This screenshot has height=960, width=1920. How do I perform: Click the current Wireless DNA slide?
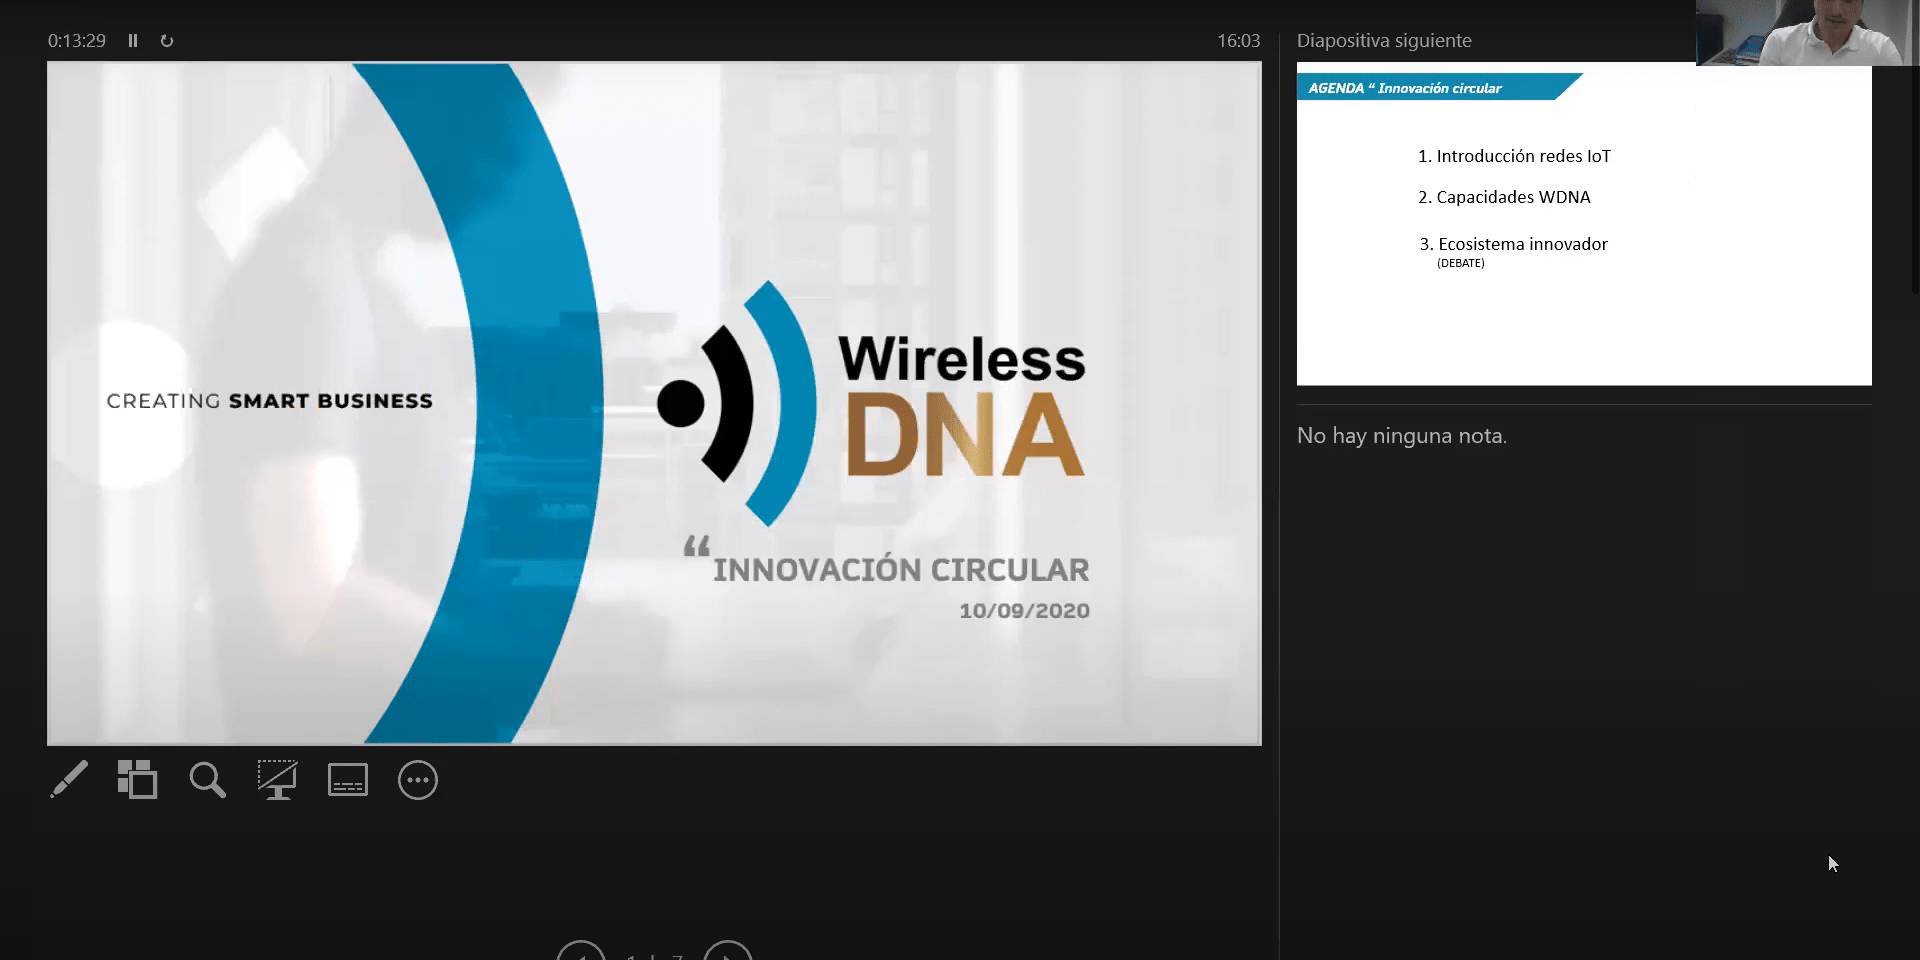click(x=654, y=404)
